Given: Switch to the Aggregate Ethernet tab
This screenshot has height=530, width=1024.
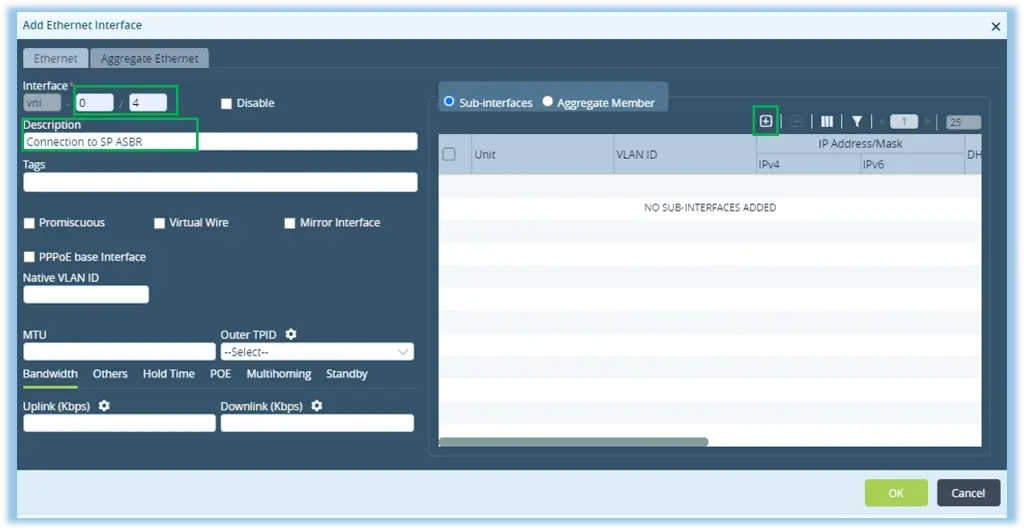Looking at the screenshot, I should click(x=149, y=59).
